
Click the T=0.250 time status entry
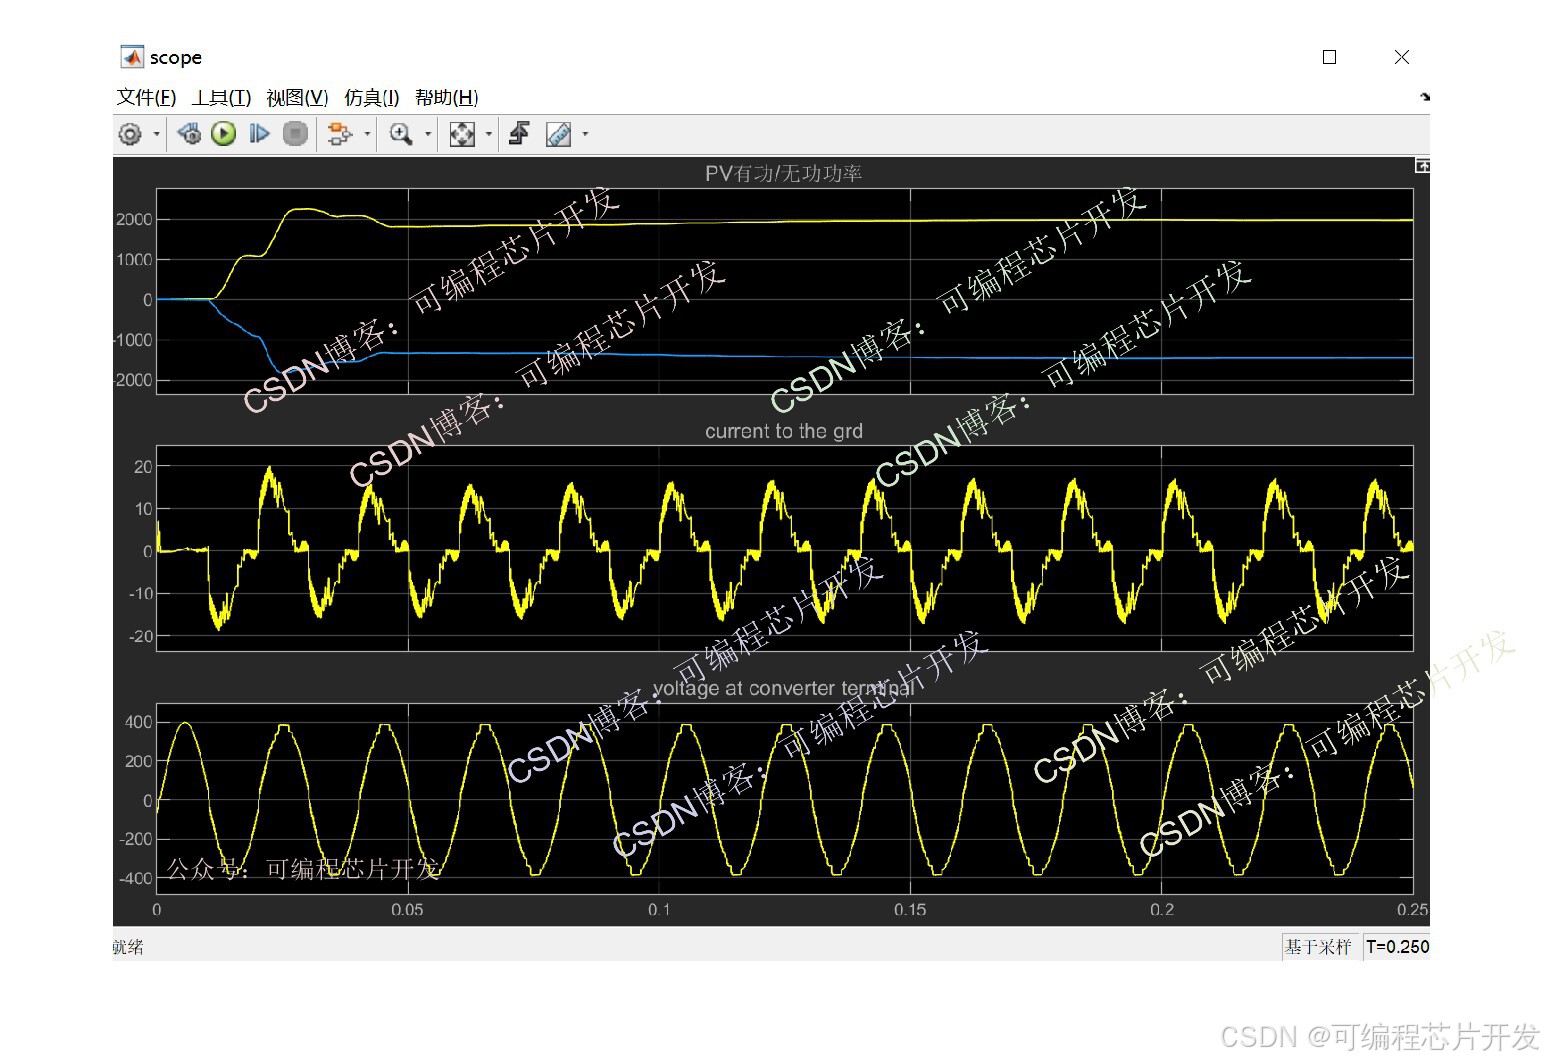coord(1397,946)
